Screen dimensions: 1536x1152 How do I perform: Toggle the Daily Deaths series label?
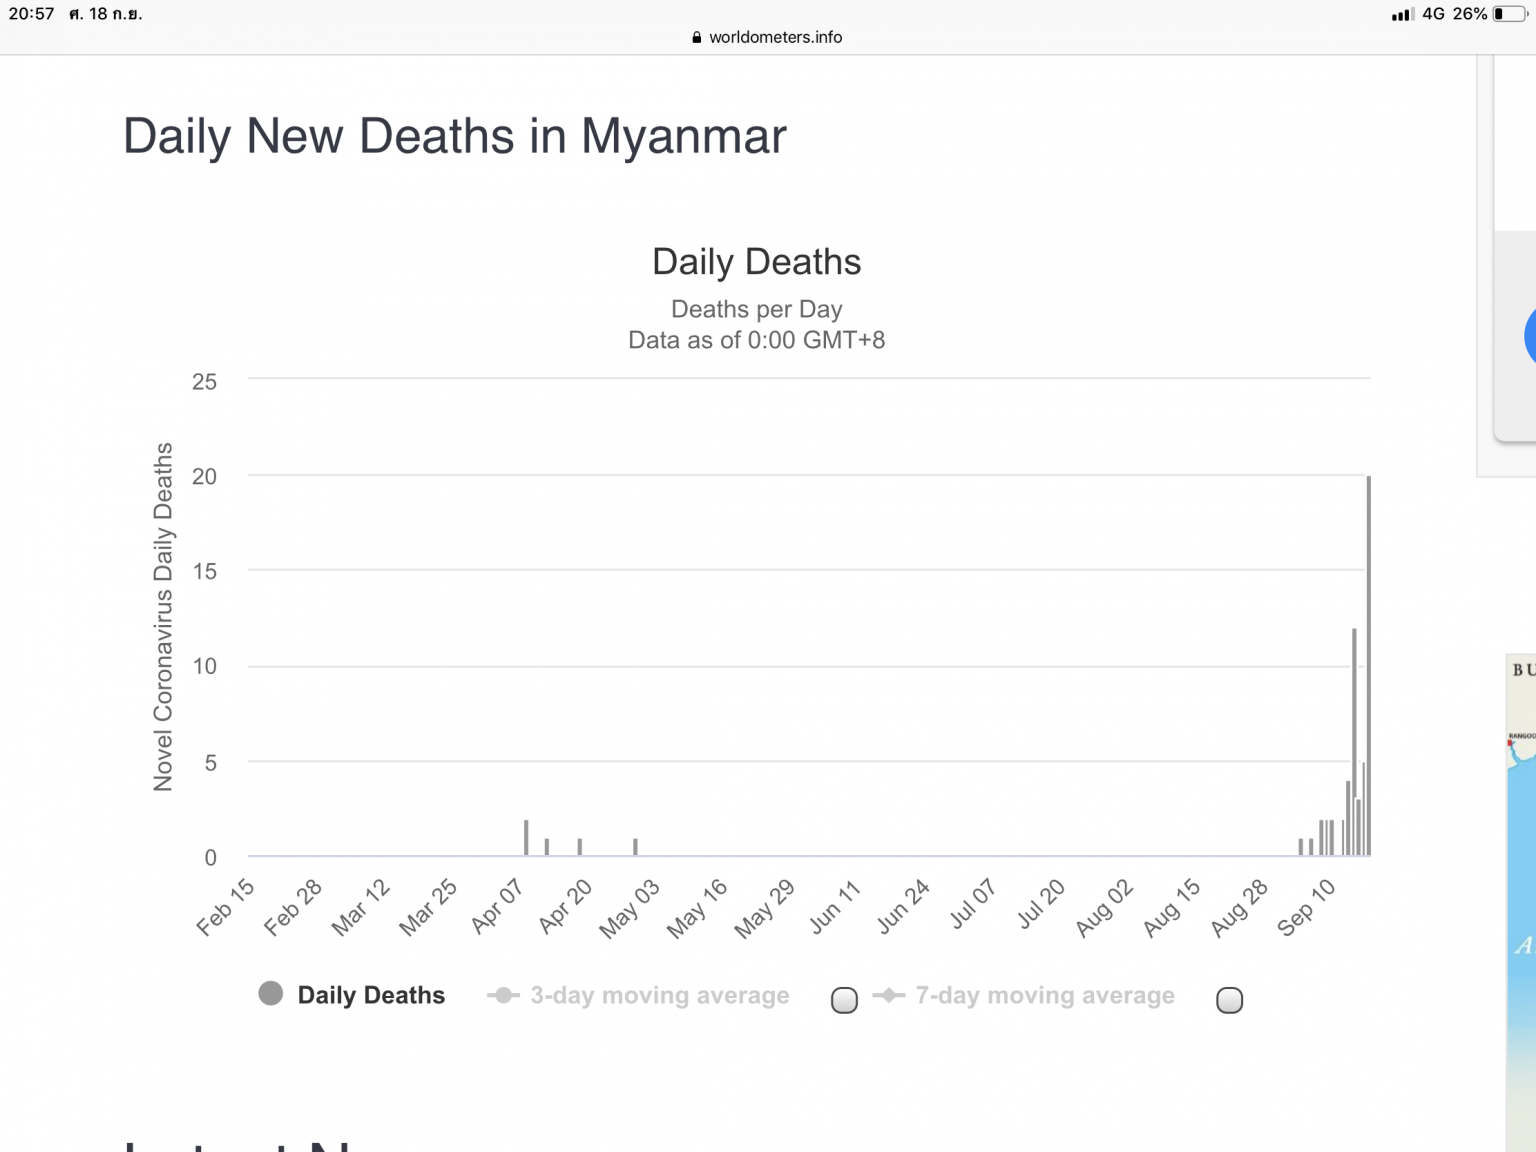pyautogui.click(x=371, y=995)
